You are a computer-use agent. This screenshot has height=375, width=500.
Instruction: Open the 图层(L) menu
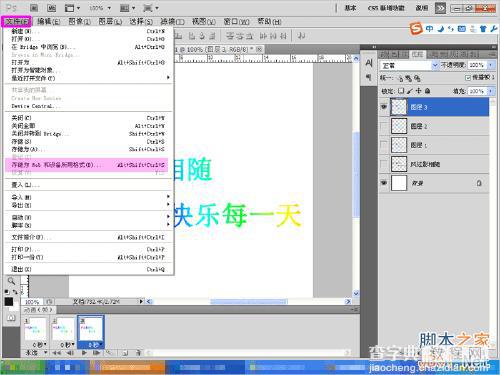pyautogui.click(x=110, y=22)
